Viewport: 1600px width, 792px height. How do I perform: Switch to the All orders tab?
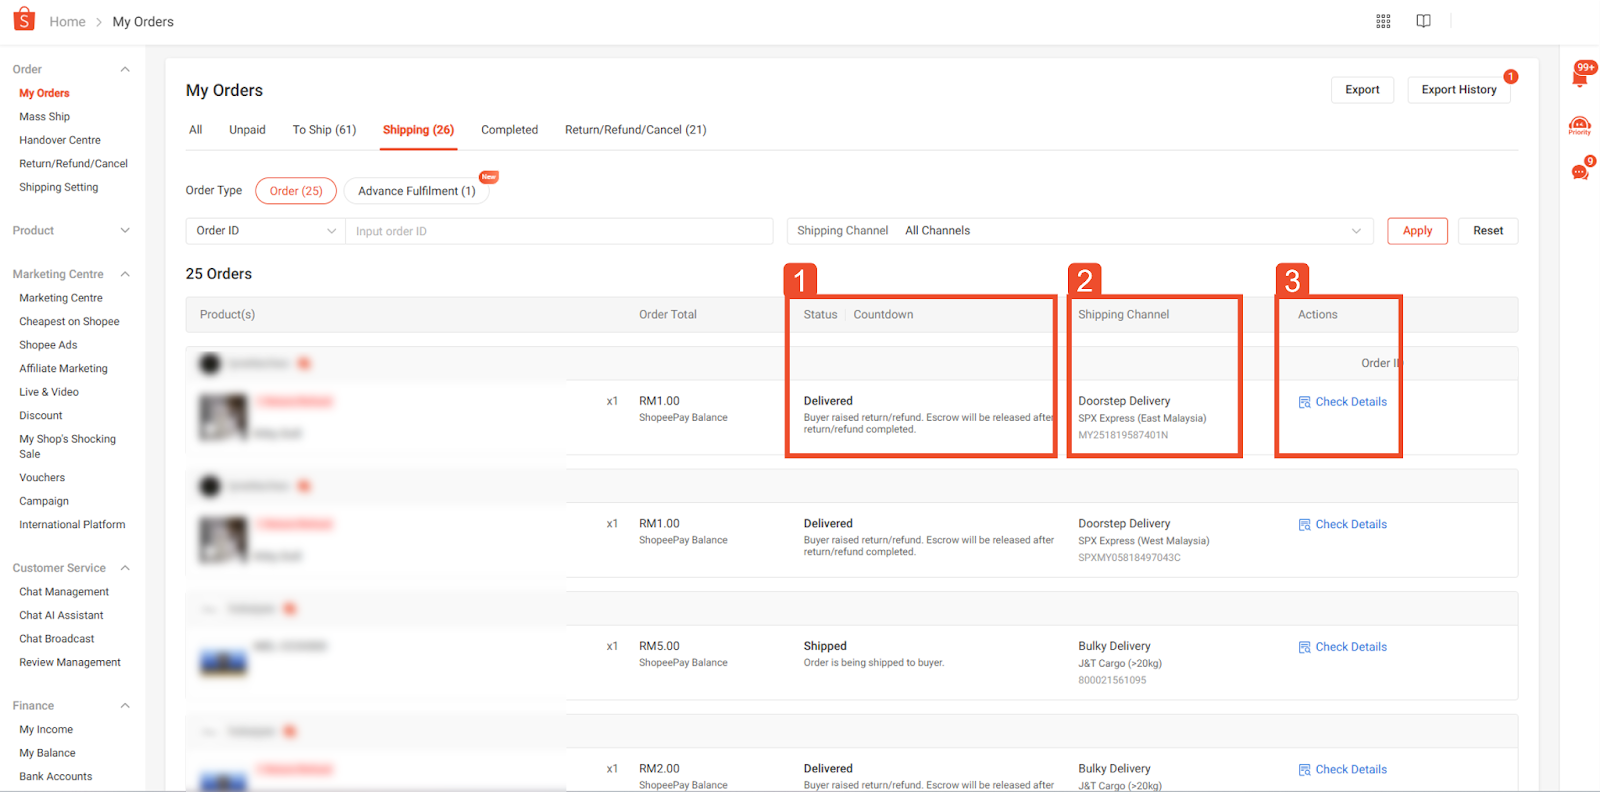196,130
